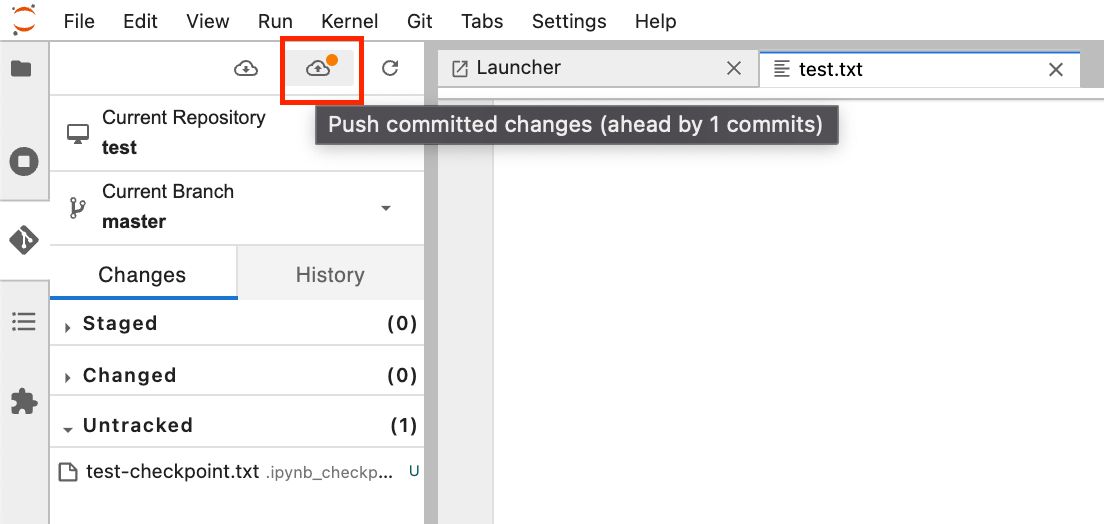Screen dimensions: 1104x524
Task: Refresh the repository status
Action: tap(390, 68)
